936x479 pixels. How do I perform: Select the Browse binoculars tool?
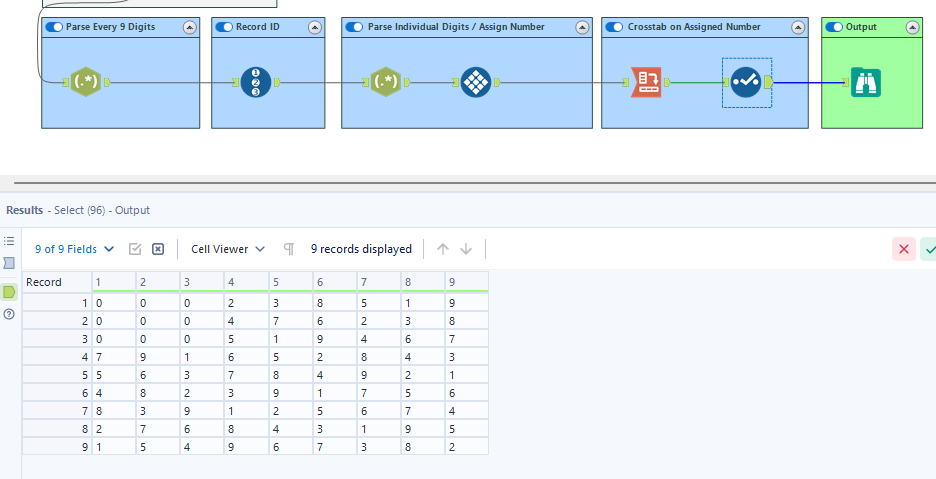pos(866,82)
